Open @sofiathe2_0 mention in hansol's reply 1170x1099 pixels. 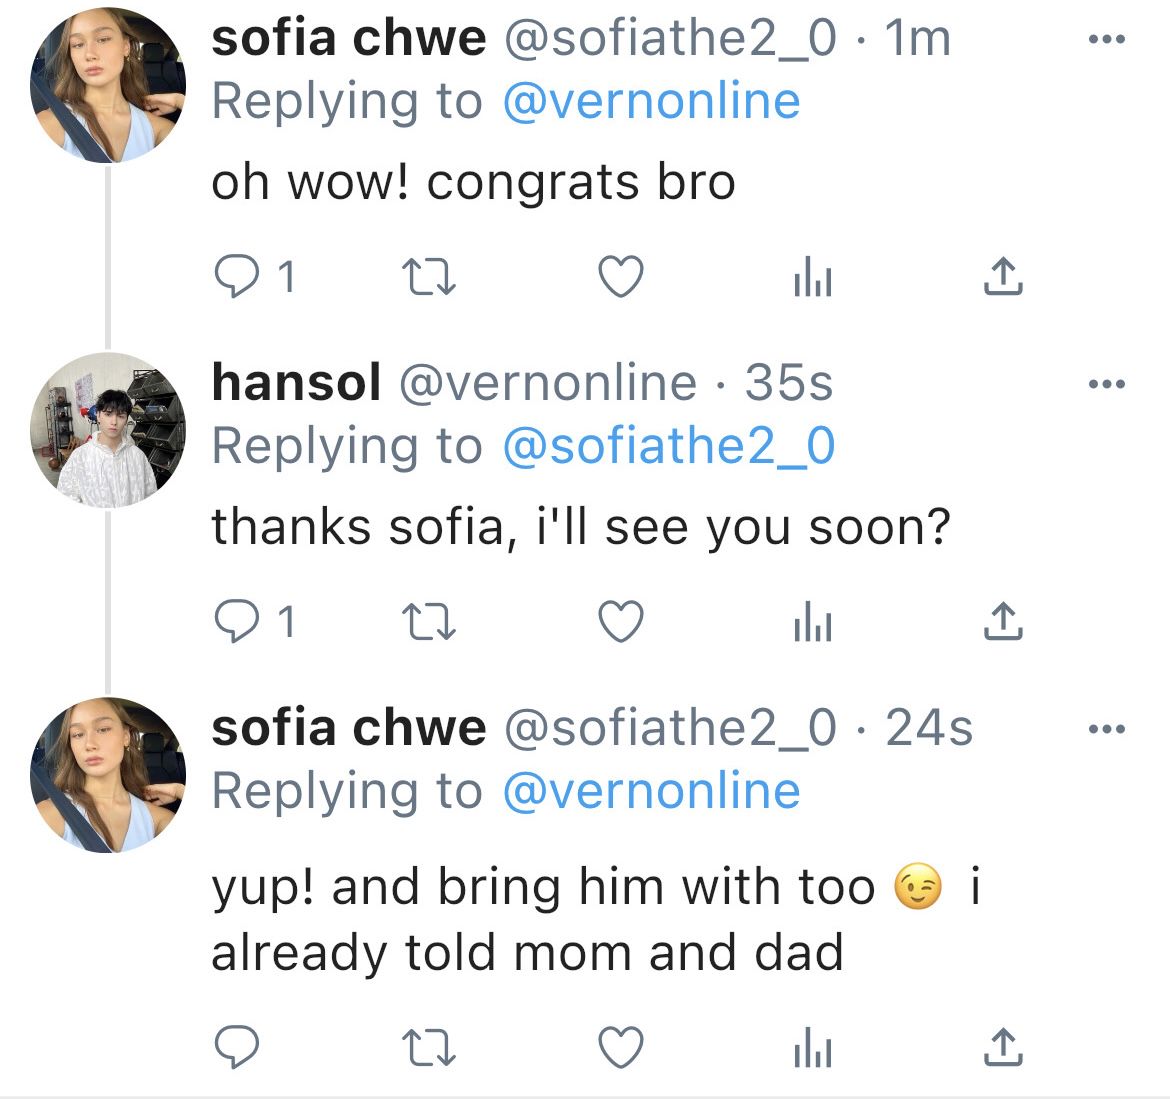pos(668,446)
